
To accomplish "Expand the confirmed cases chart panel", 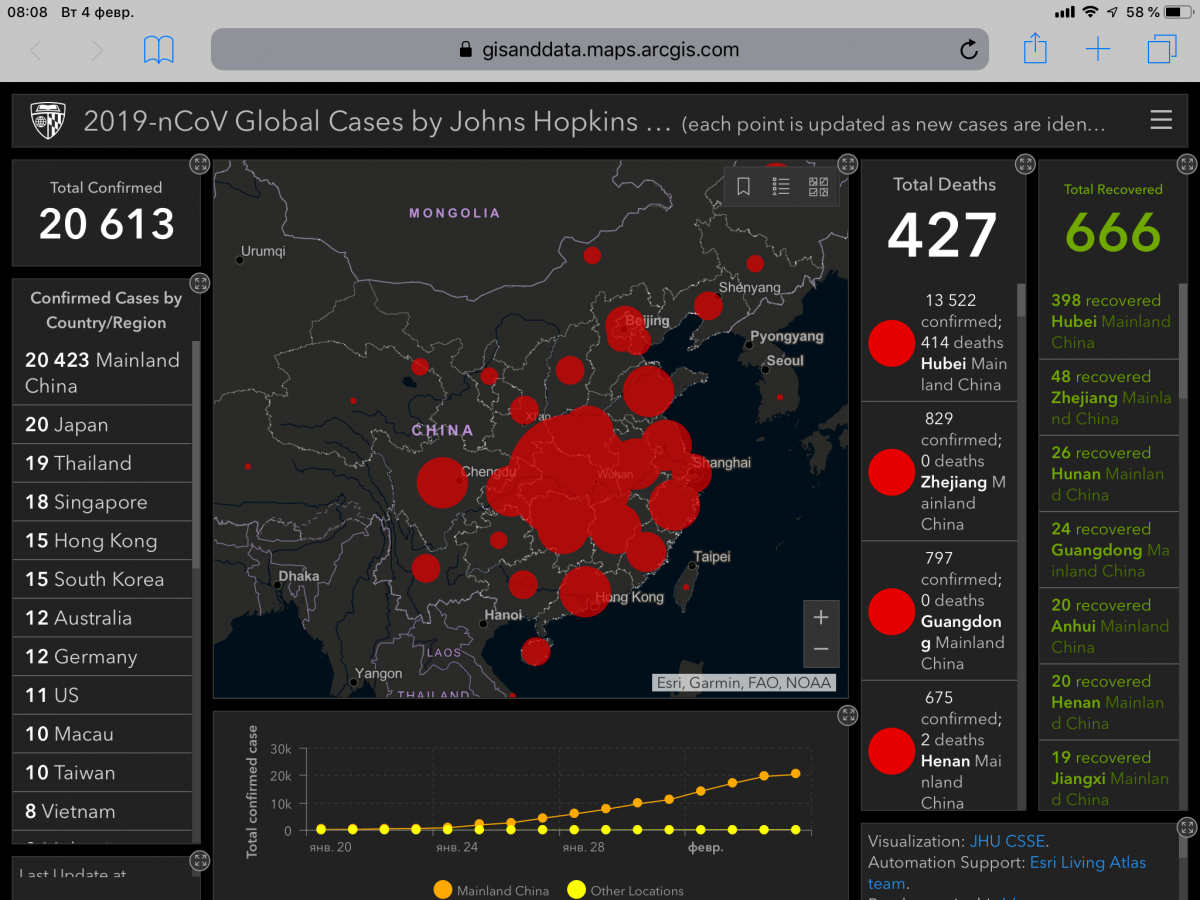I will [848, 715].
